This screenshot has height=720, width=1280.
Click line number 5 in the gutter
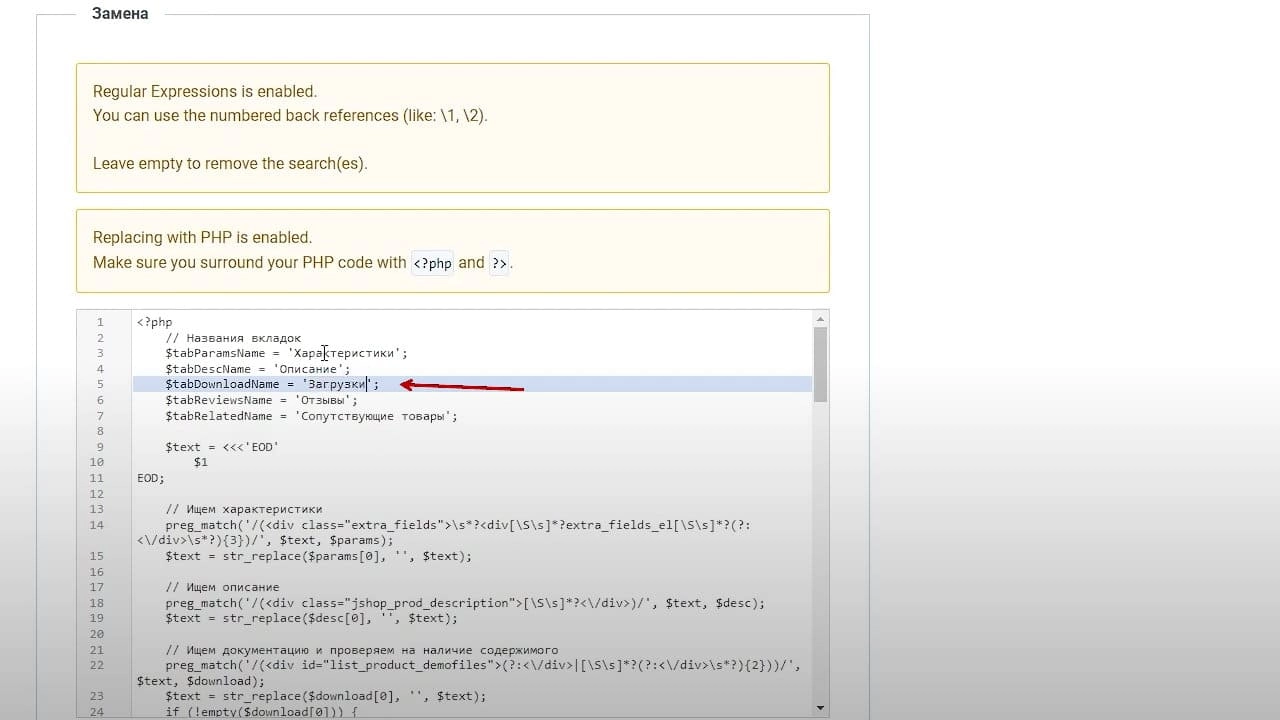100,384
